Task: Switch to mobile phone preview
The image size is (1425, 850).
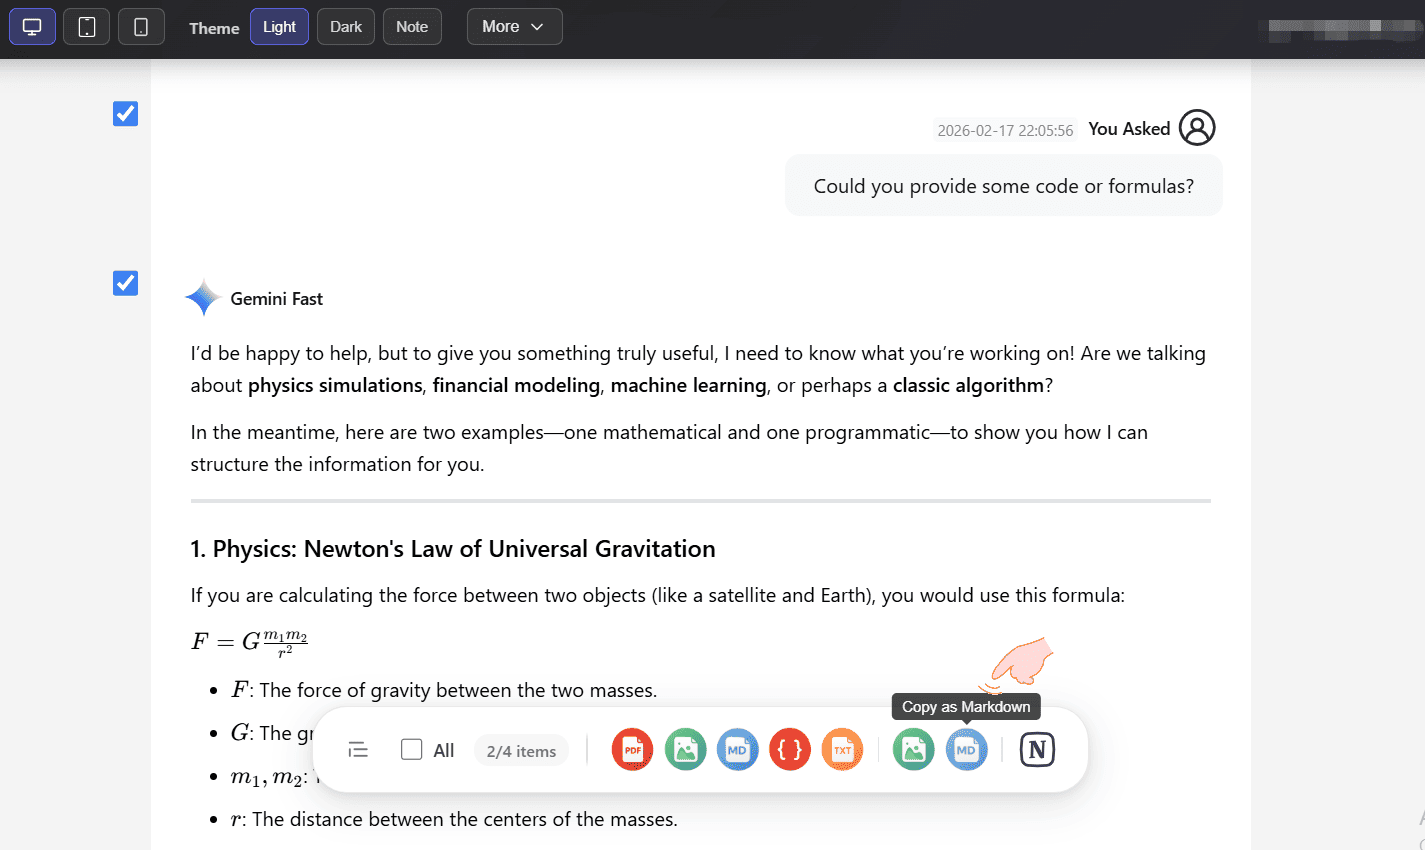Action: [140, 26]
